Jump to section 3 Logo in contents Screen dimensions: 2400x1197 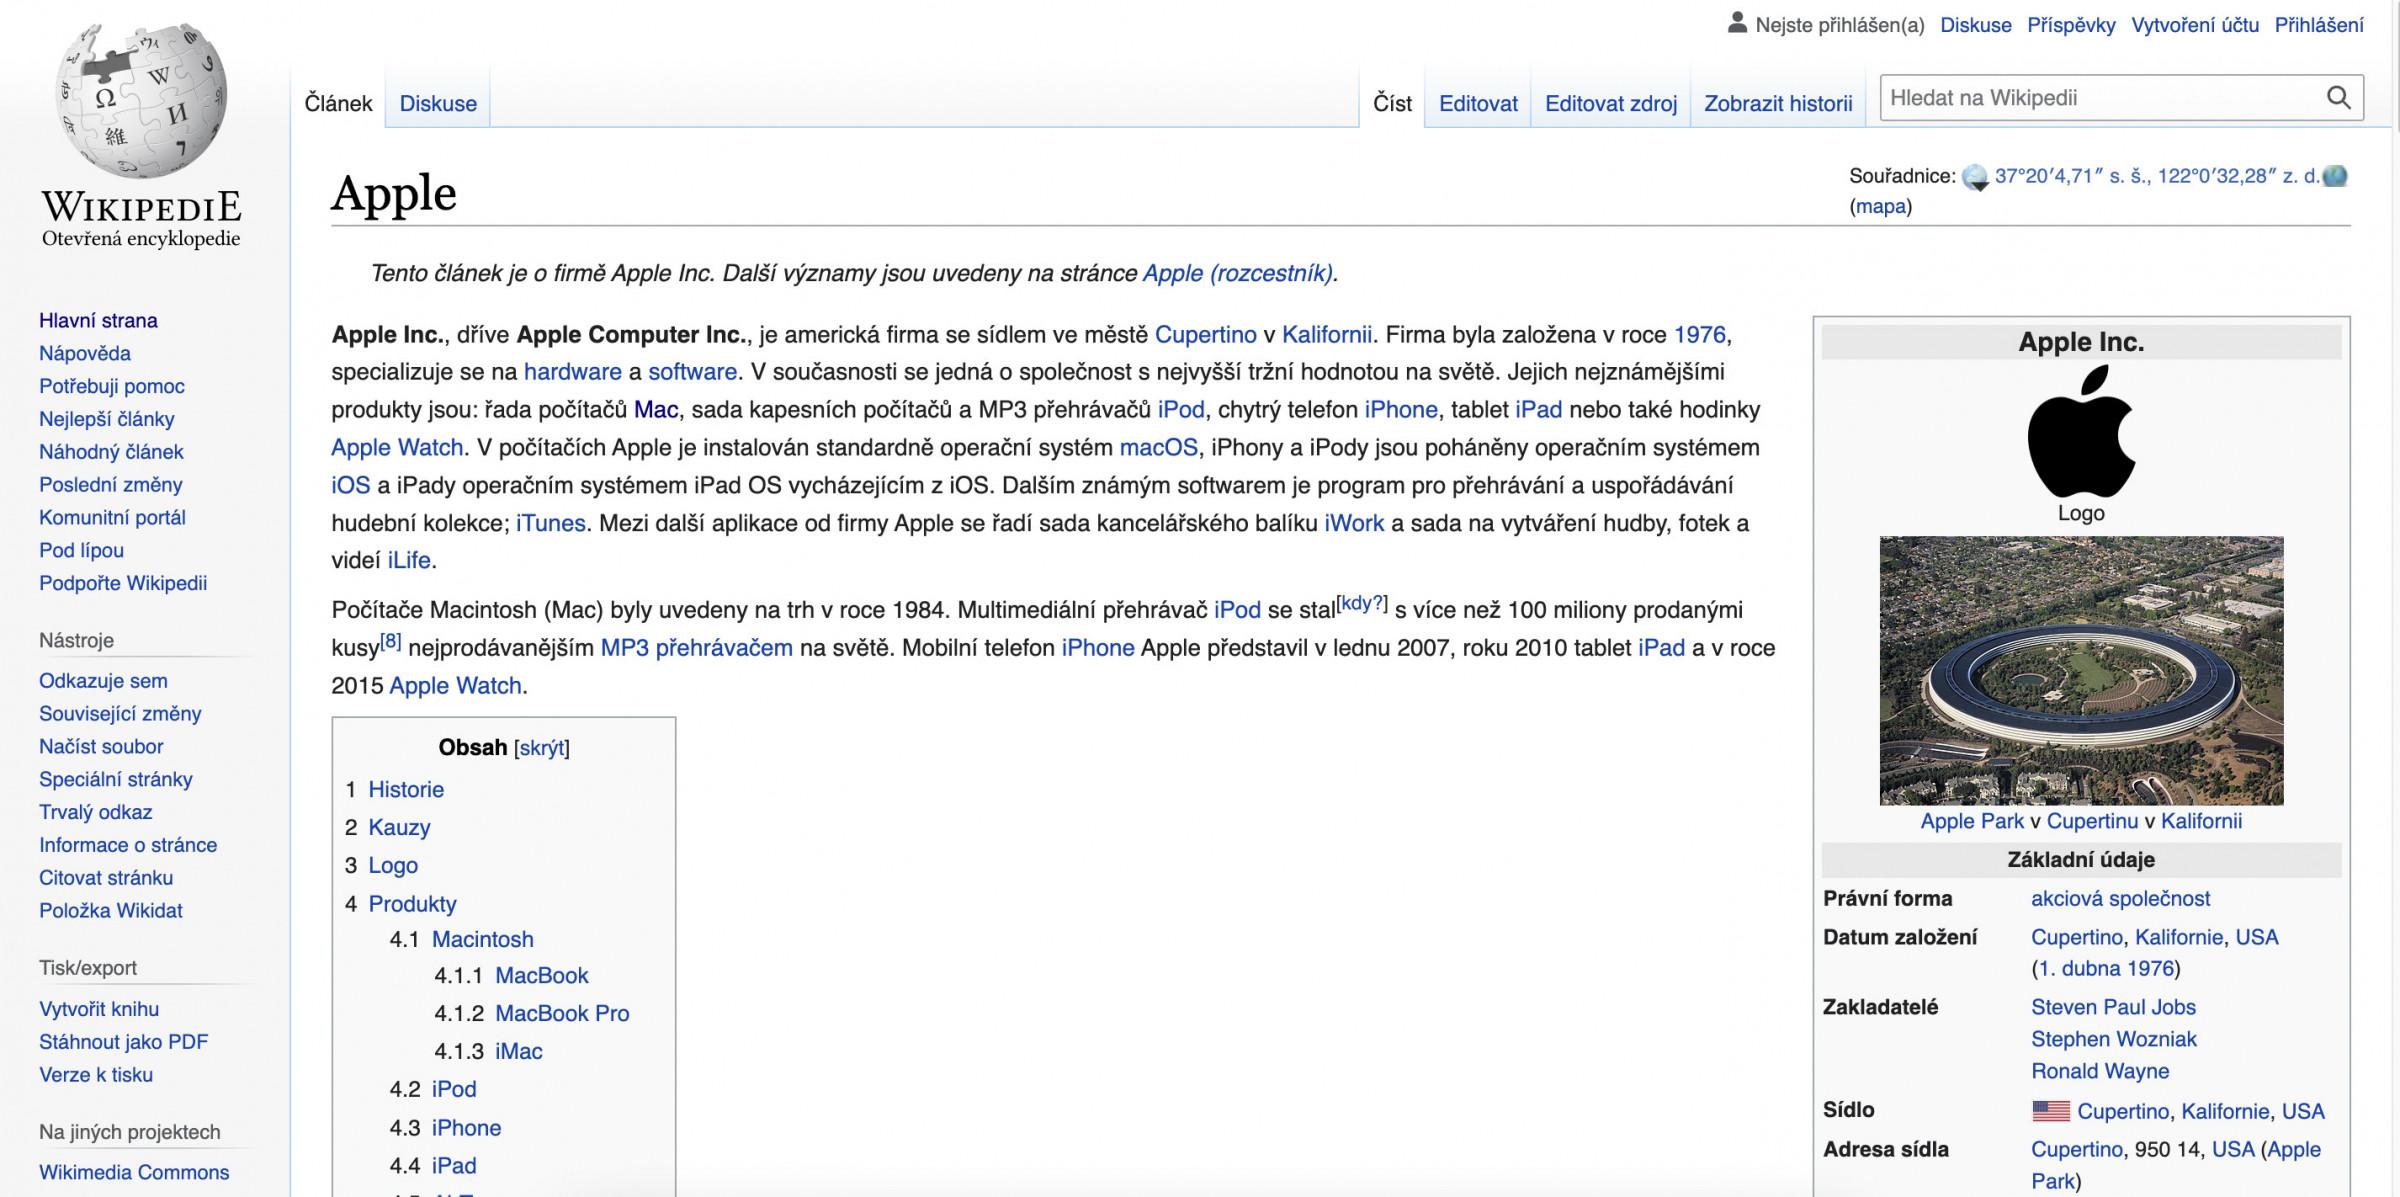click(x=393, y=866)
